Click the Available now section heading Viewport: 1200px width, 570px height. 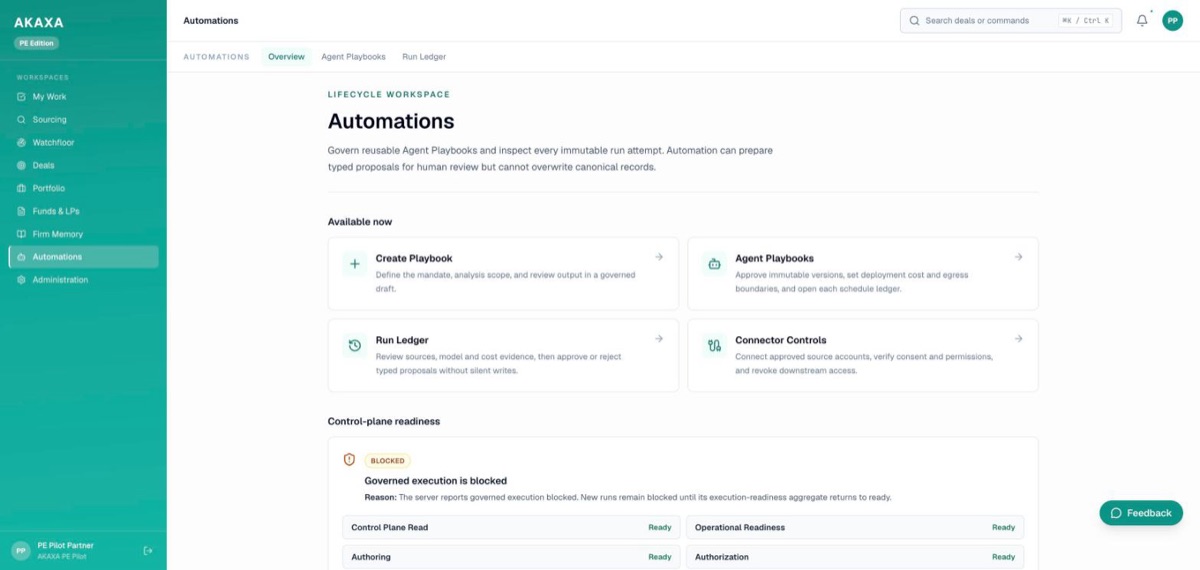pos(360,222)
